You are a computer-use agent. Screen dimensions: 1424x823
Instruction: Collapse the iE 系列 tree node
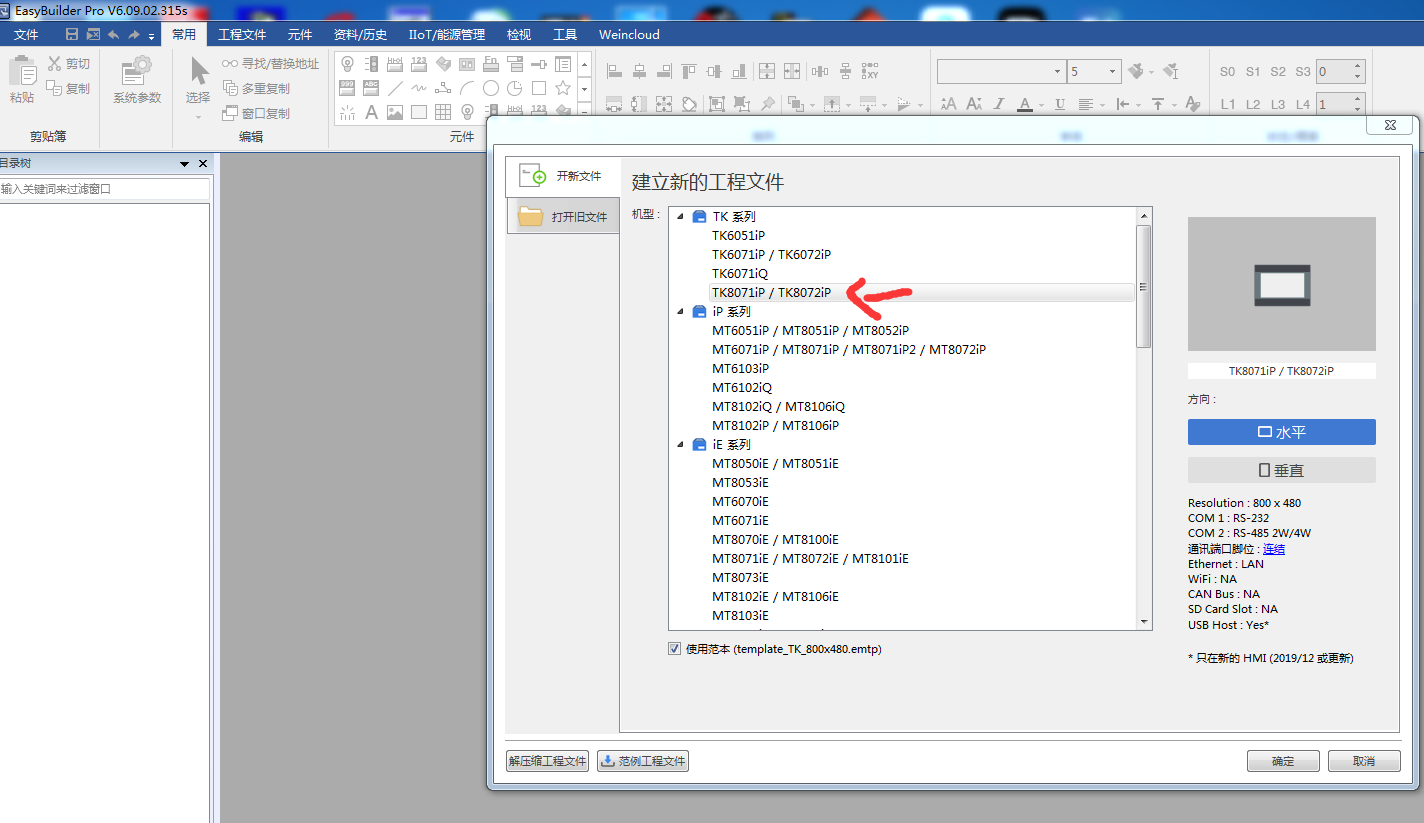coord(681,445)
